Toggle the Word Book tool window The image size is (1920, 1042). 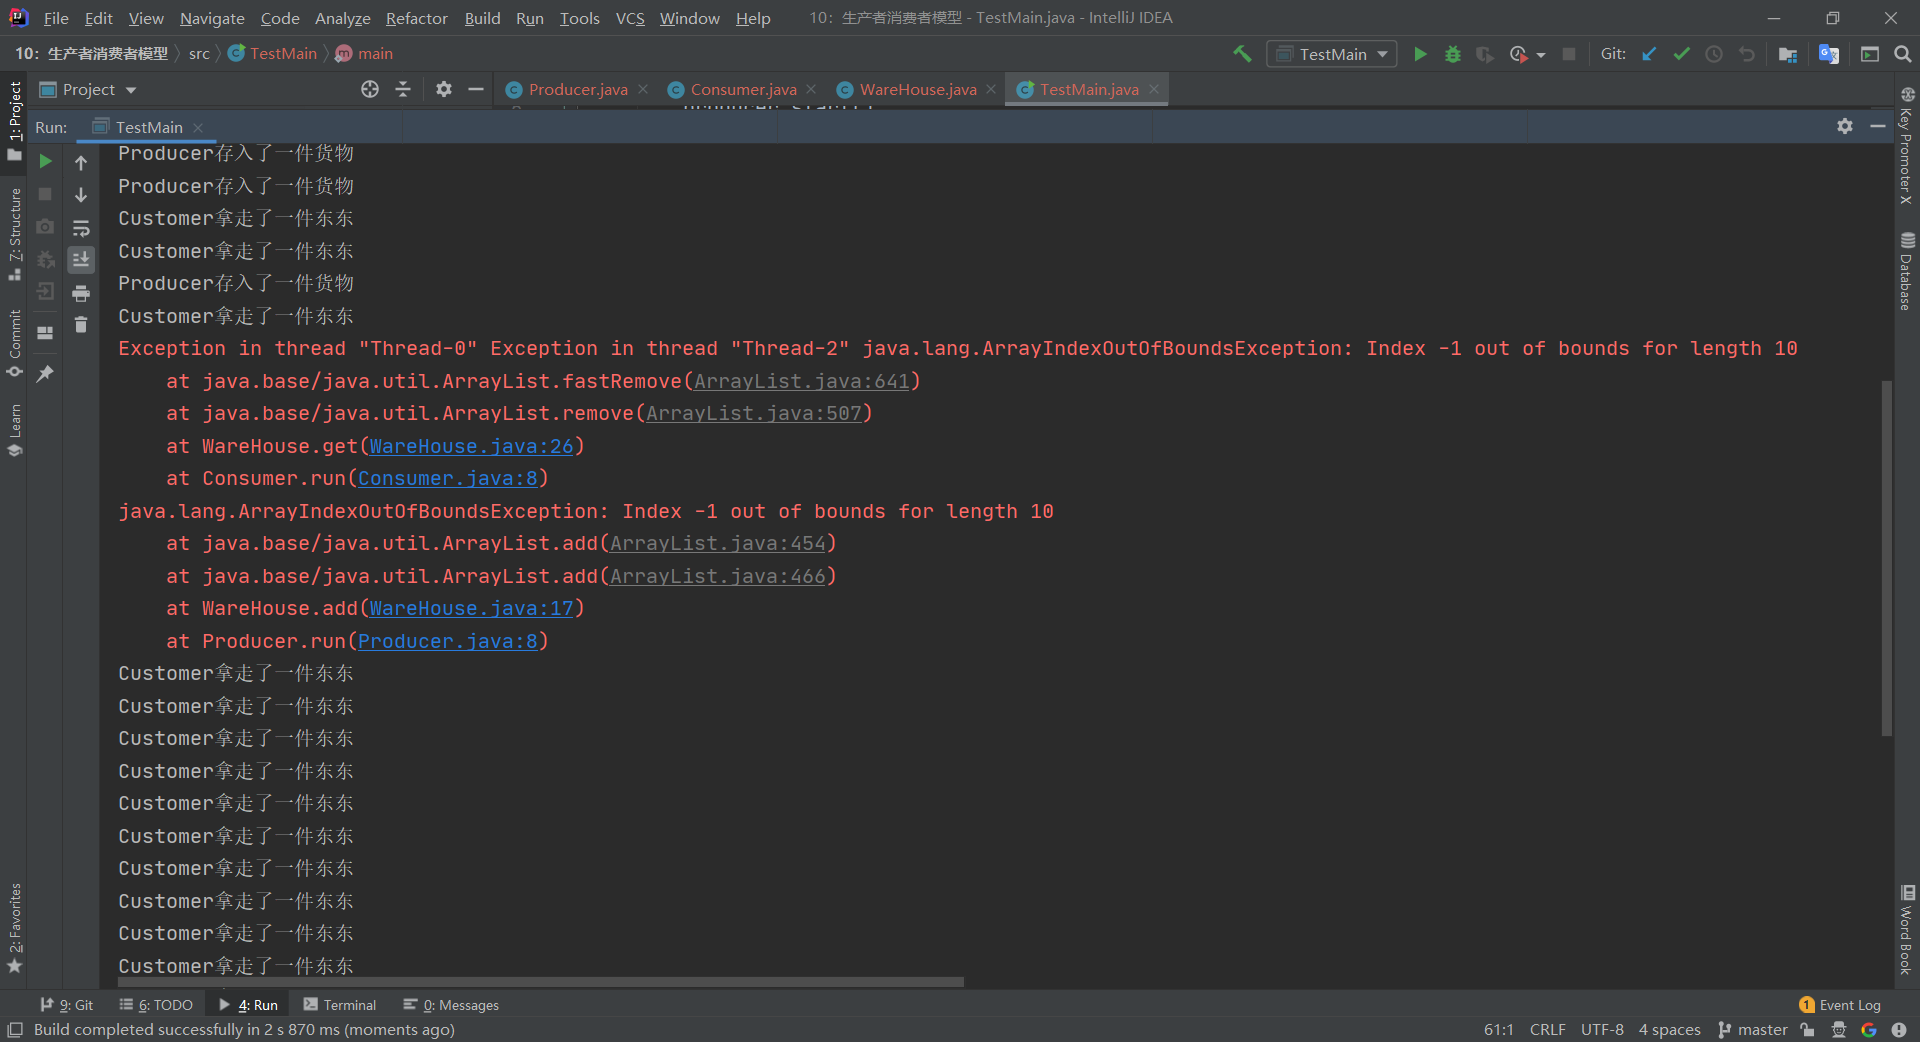tap(1907, 930)
